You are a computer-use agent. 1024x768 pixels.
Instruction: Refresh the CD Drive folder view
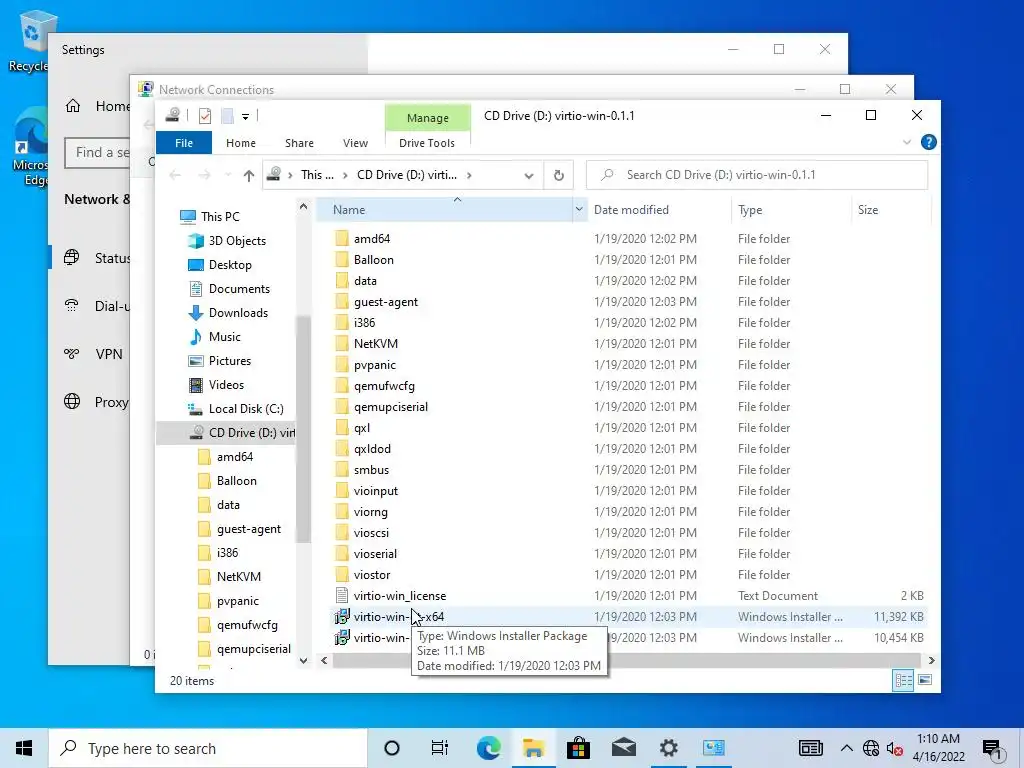click(558, 175)
